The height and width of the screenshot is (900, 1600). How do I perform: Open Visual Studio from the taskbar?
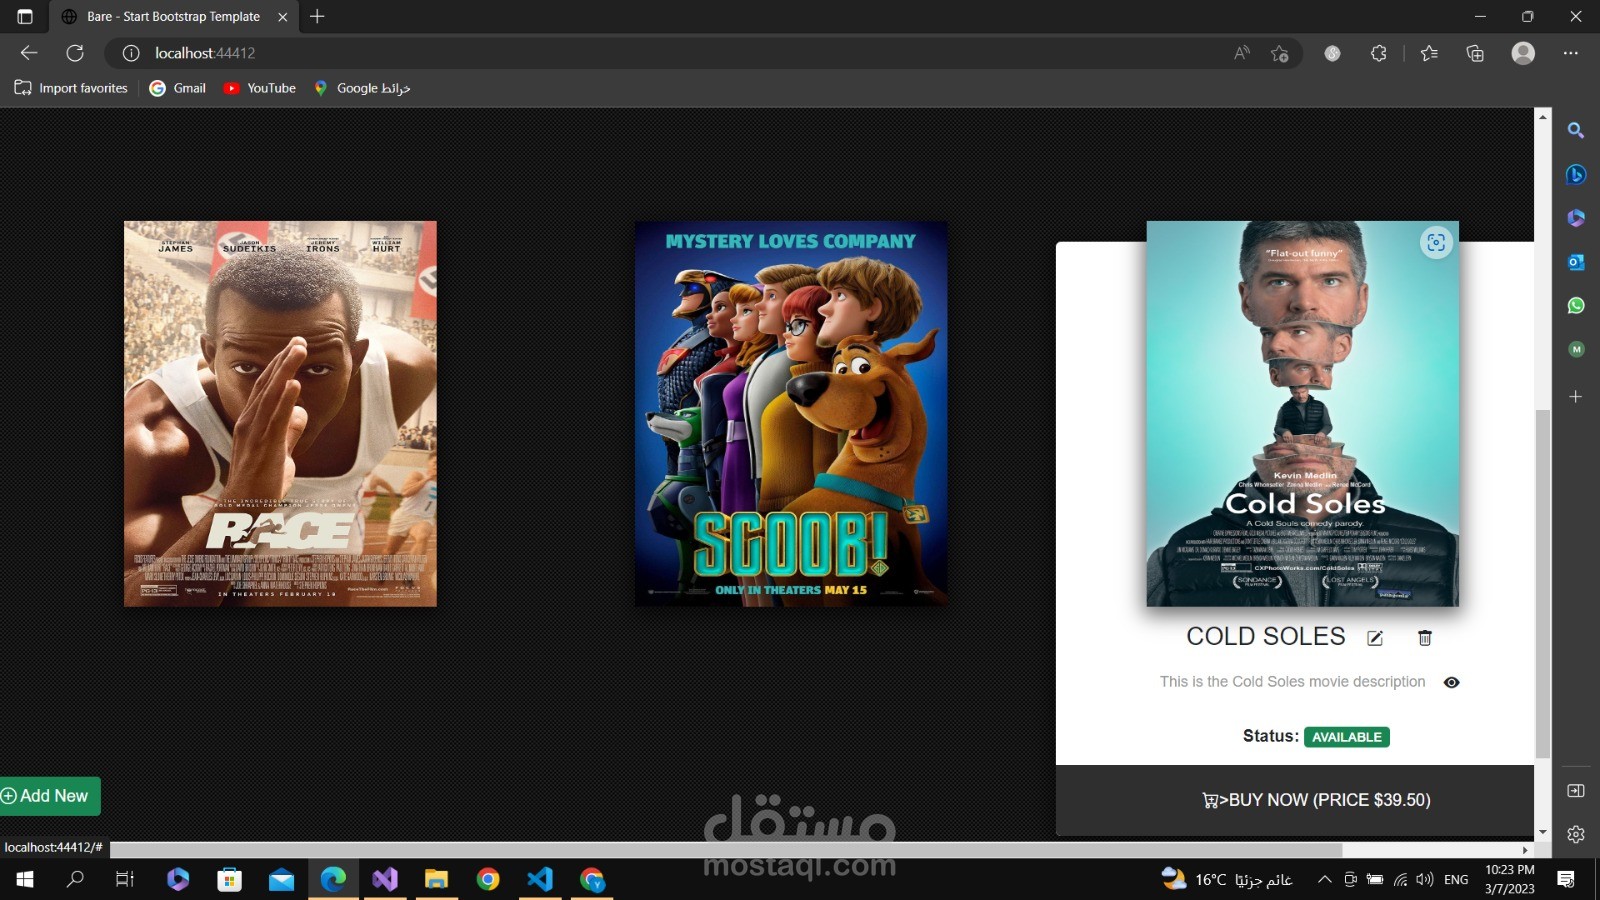tap(385, 879)
